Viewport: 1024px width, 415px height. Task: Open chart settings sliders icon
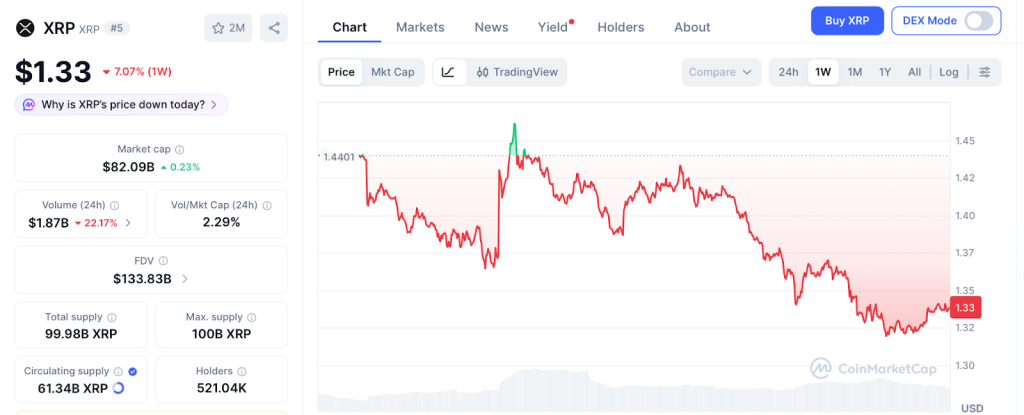985,72
